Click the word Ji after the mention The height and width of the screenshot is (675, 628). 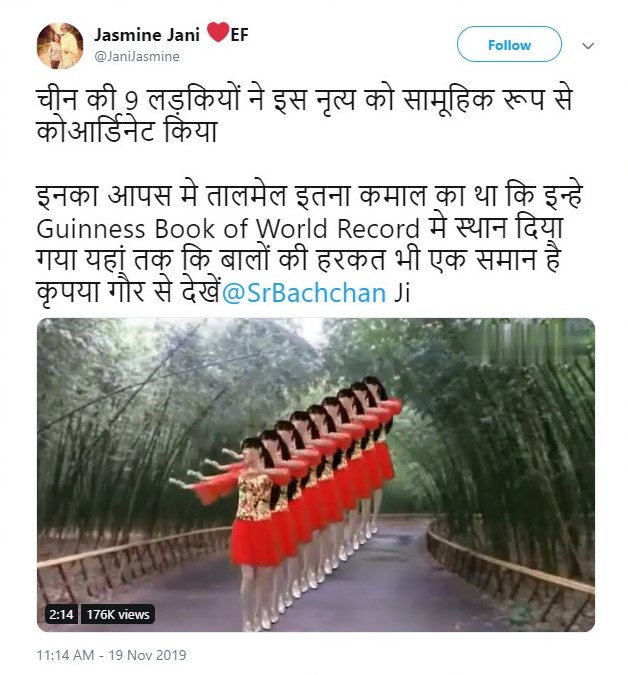(x=402, y=293)
